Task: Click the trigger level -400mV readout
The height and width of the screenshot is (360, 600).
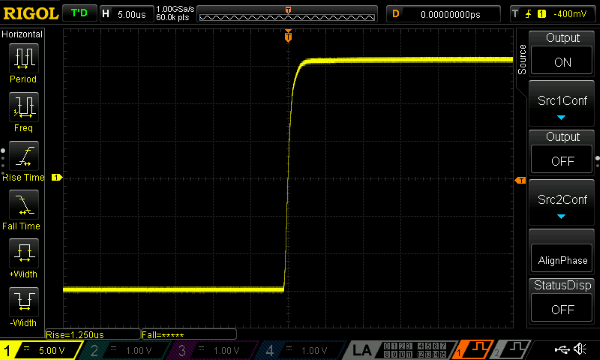Action: pyautogui.click(x=570, y=14)
